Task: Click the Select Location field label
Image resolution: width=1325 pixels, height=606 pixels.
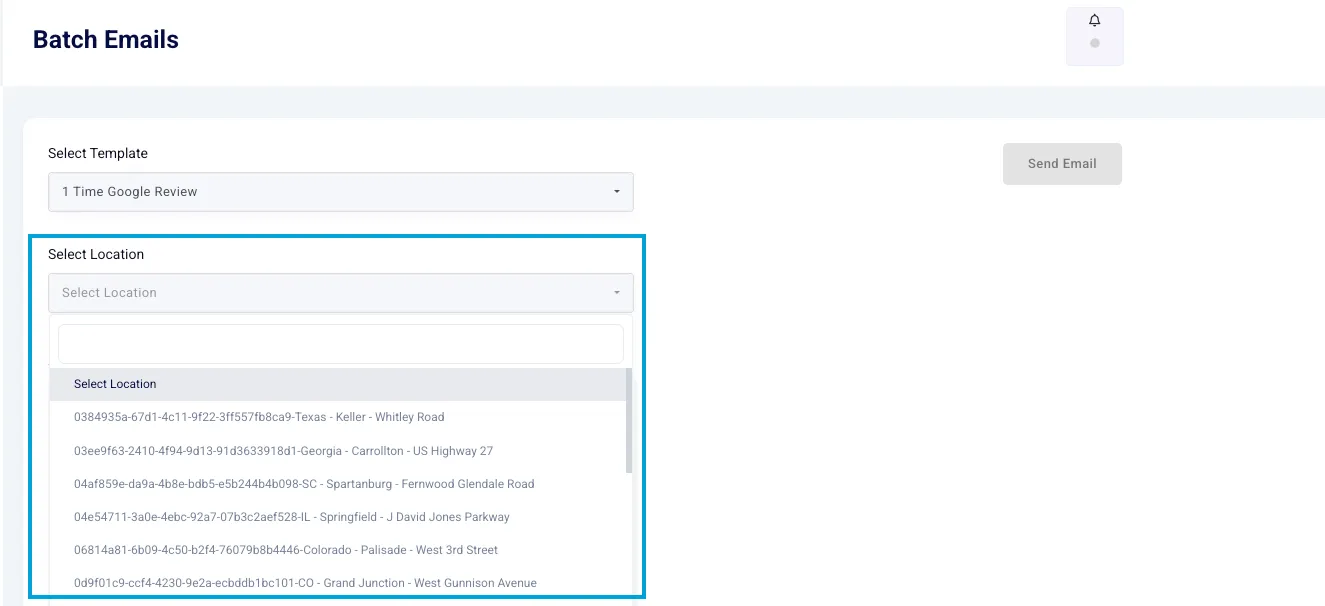Action: tap(96, 254)
